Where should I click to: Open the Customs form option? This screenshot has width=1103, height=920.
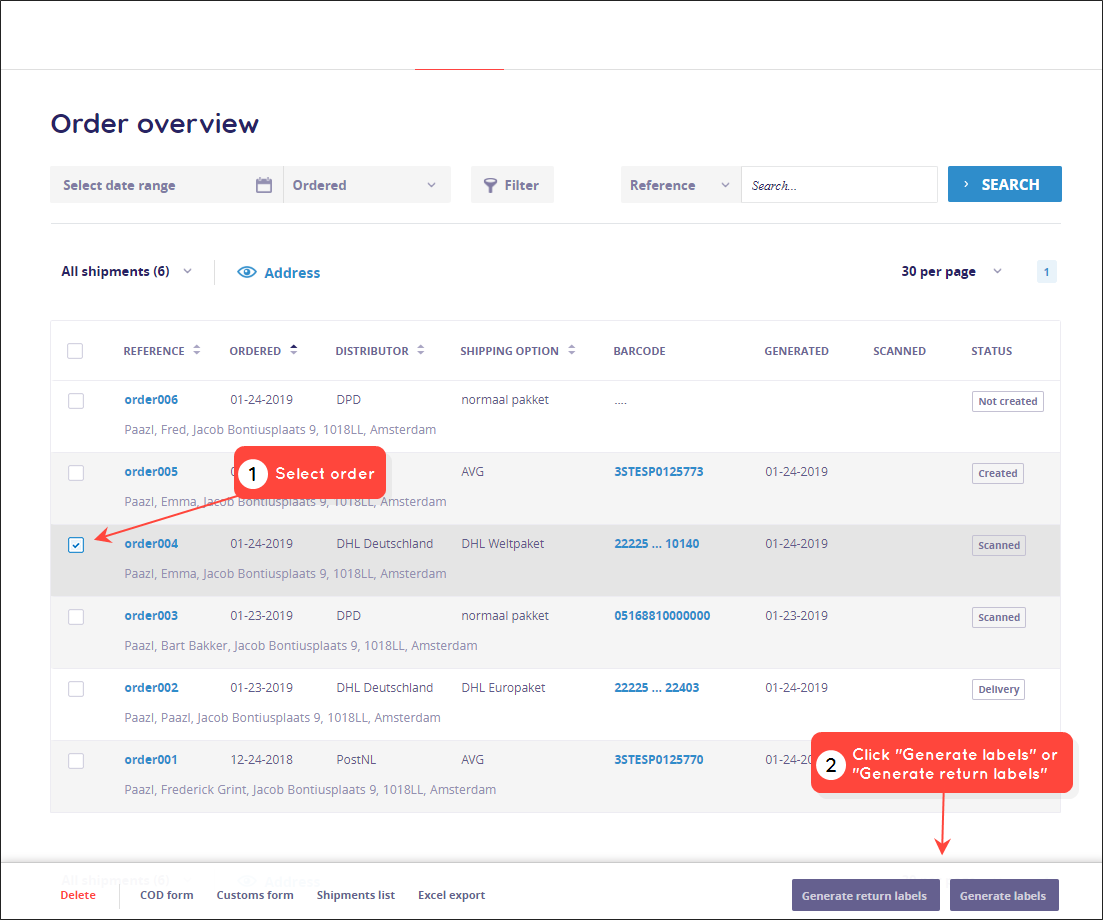pos(255,895)
